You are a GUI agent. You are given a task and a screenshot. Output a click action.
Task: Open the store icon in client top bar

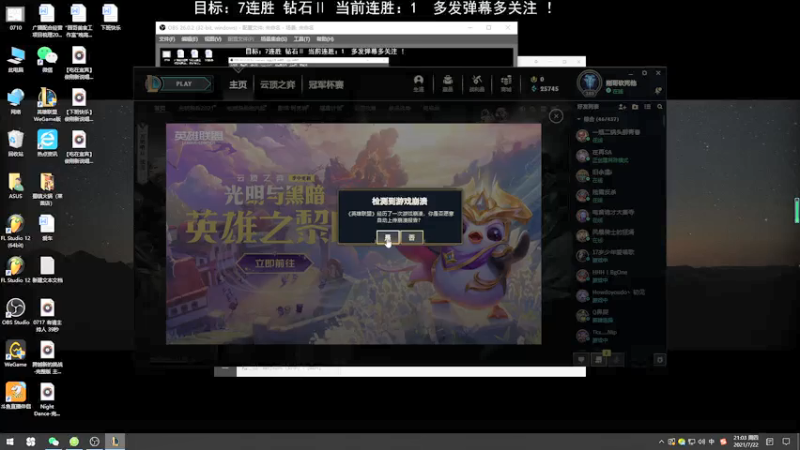click(506, 83)
